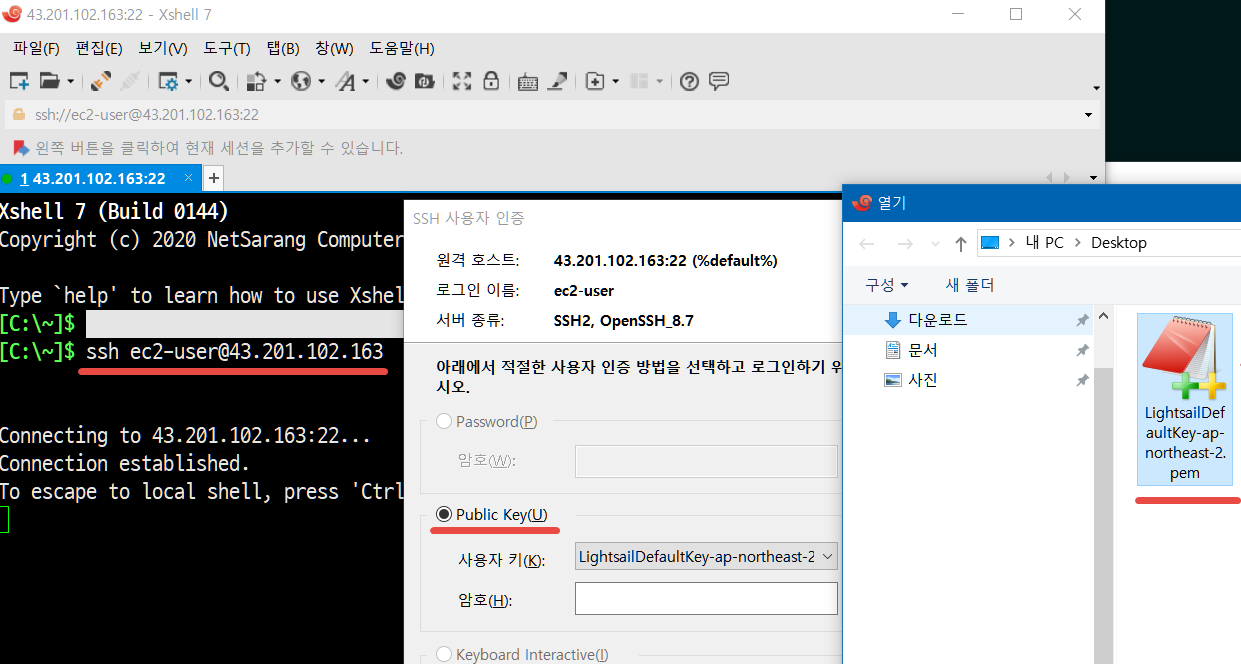The height and width of the screenshot is (664, 1241).
Task: Toggle full screen mode icon
Action: (462, 82)
